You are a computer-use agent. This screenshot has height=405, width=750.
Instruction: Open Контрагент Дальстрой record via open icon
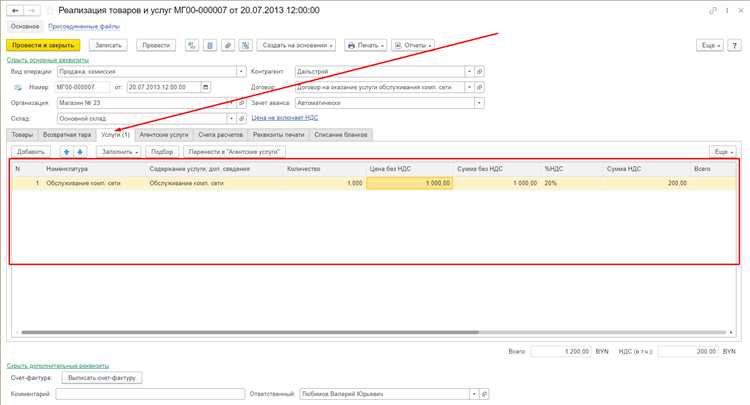click(x=480, y=72)
